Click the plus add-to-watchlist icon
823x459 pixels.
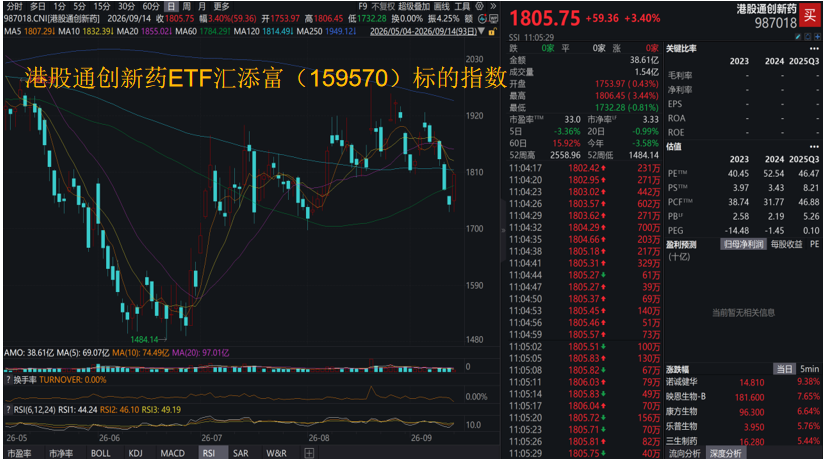click(817, 37)
